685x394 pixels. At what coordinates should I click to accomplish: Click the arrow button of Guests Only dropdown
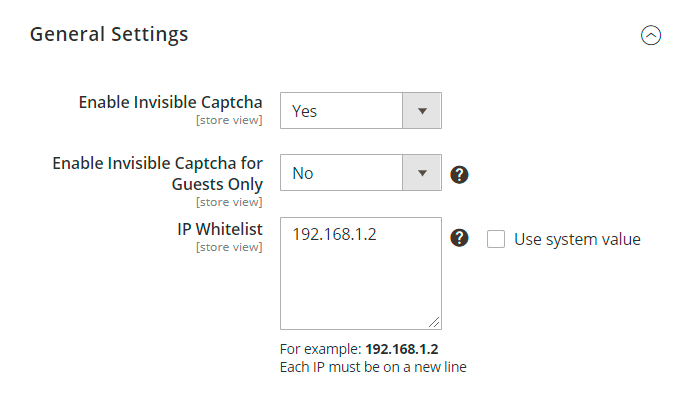click(422, 173)
